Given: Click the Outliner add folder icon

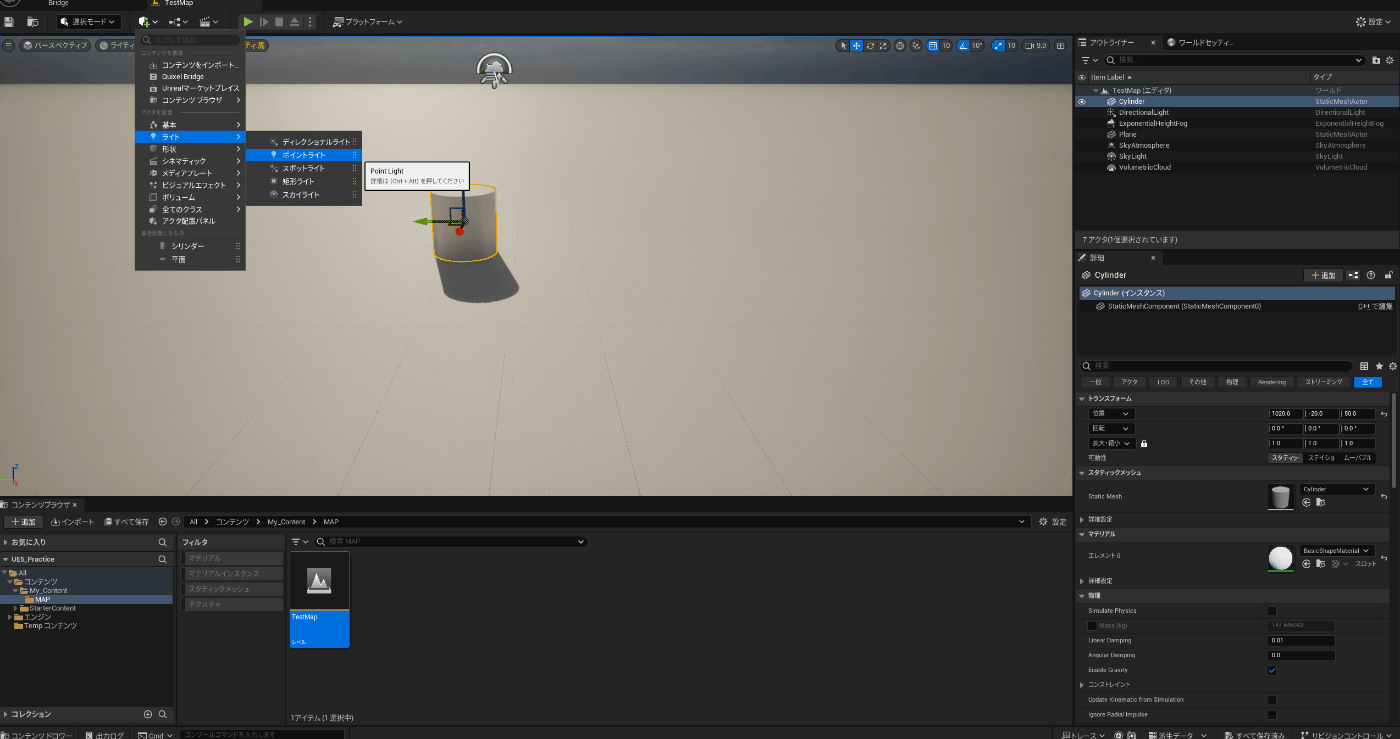Looking at the screenshot, I should click(x=1376, y=60).
